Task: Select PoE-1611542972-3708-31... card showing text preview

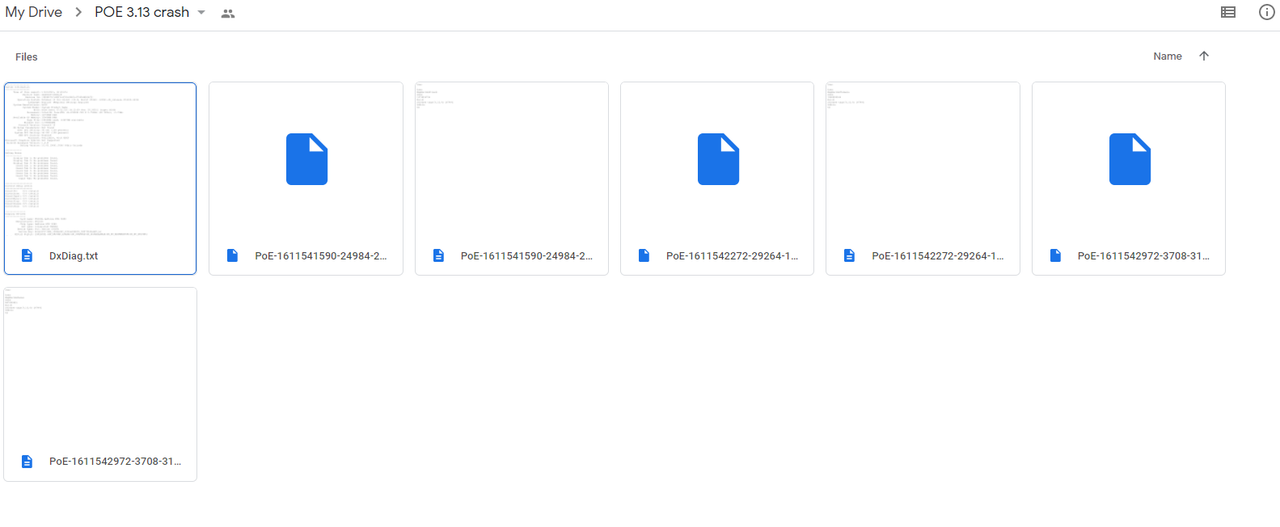Action: 100,384
